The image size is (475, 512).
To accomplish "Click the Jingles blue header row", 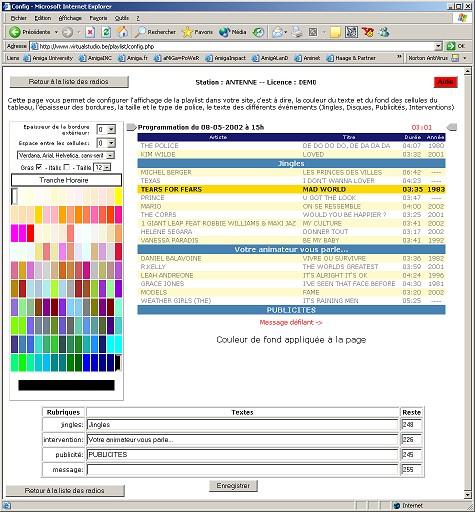I will (x=291, y=163).
